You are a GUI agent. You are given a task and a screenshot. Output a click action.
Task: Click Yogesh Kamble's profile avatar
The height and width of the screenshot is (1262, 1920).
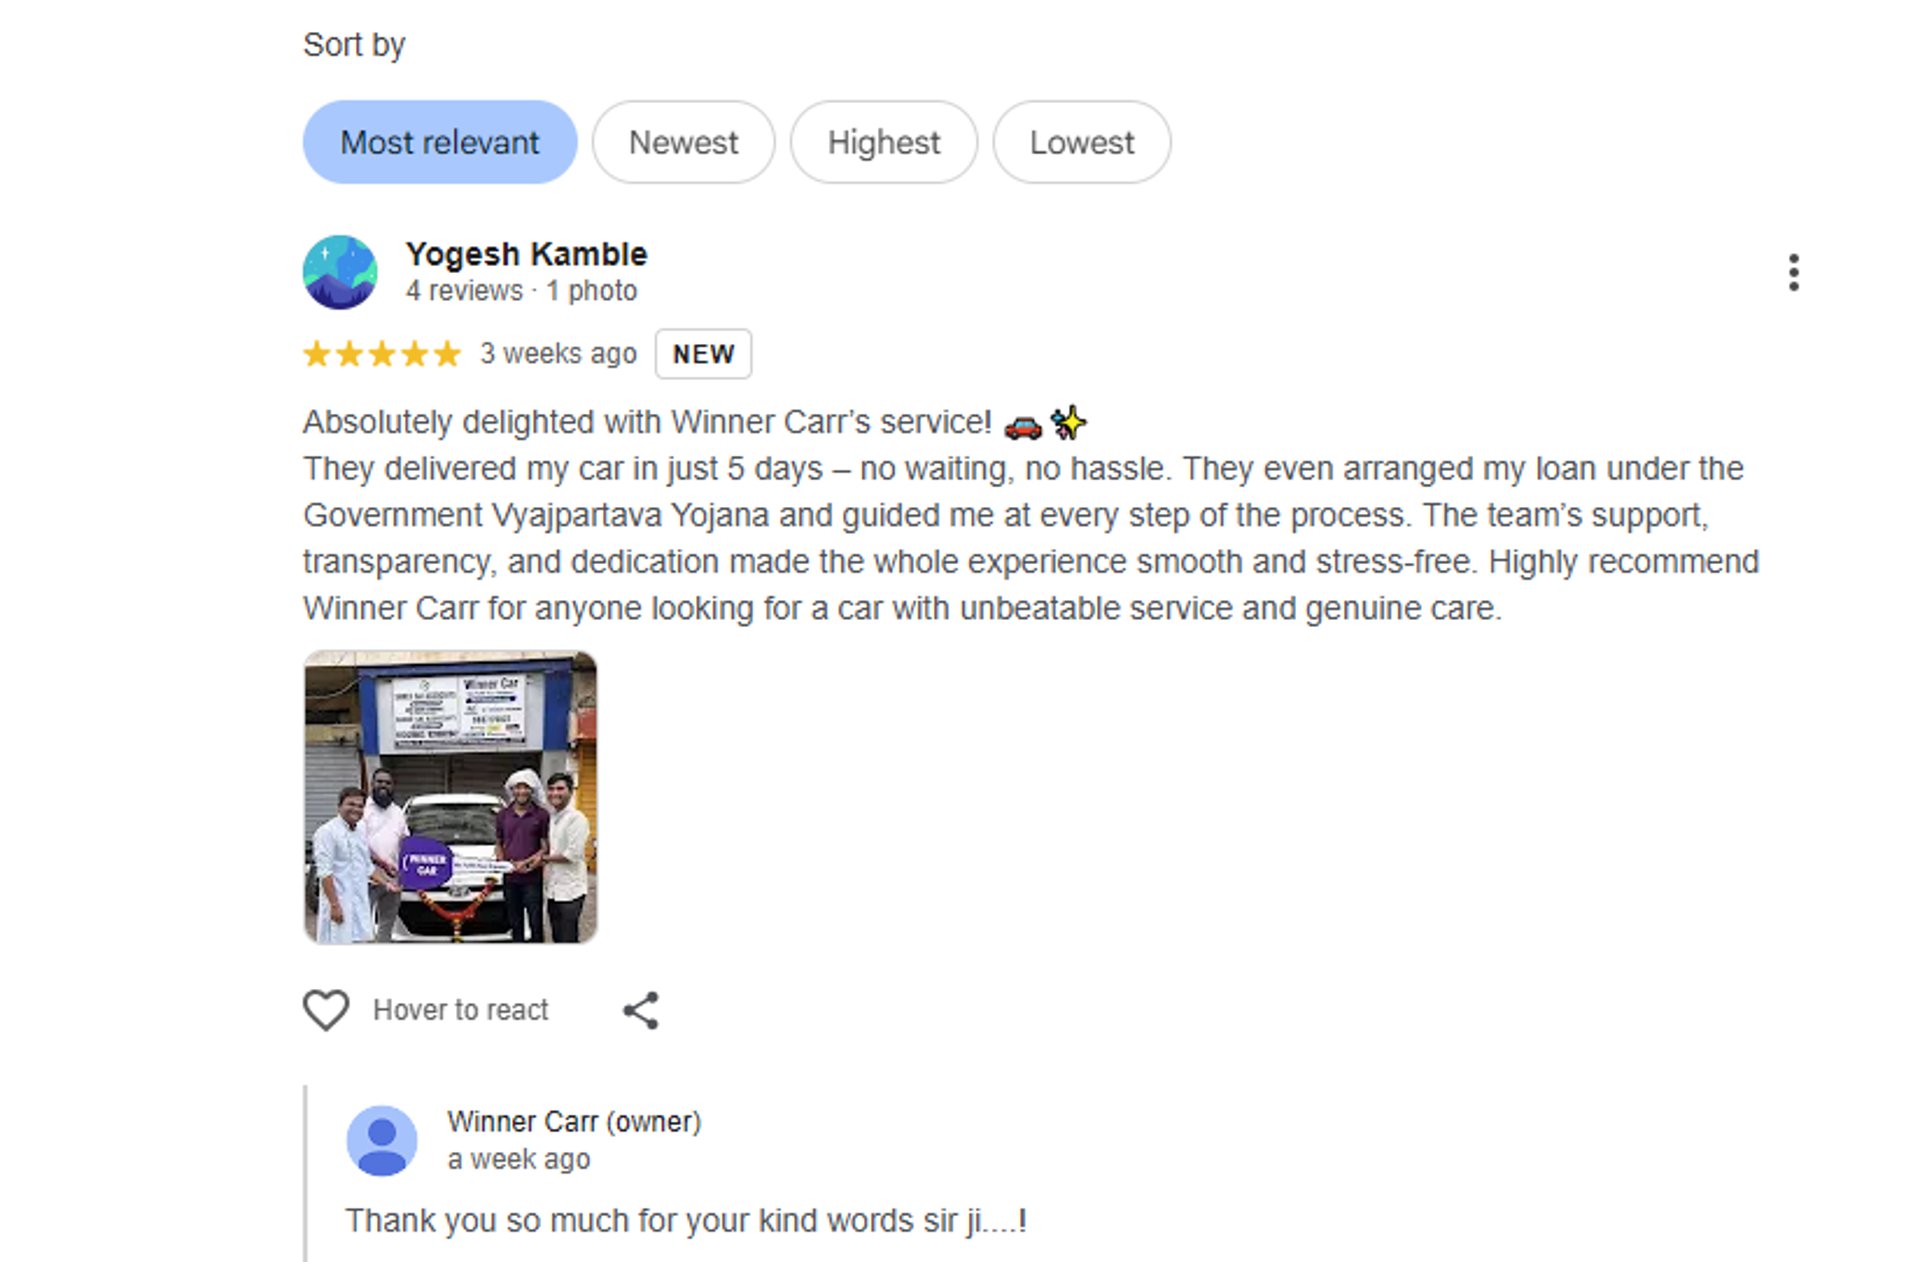340,272
